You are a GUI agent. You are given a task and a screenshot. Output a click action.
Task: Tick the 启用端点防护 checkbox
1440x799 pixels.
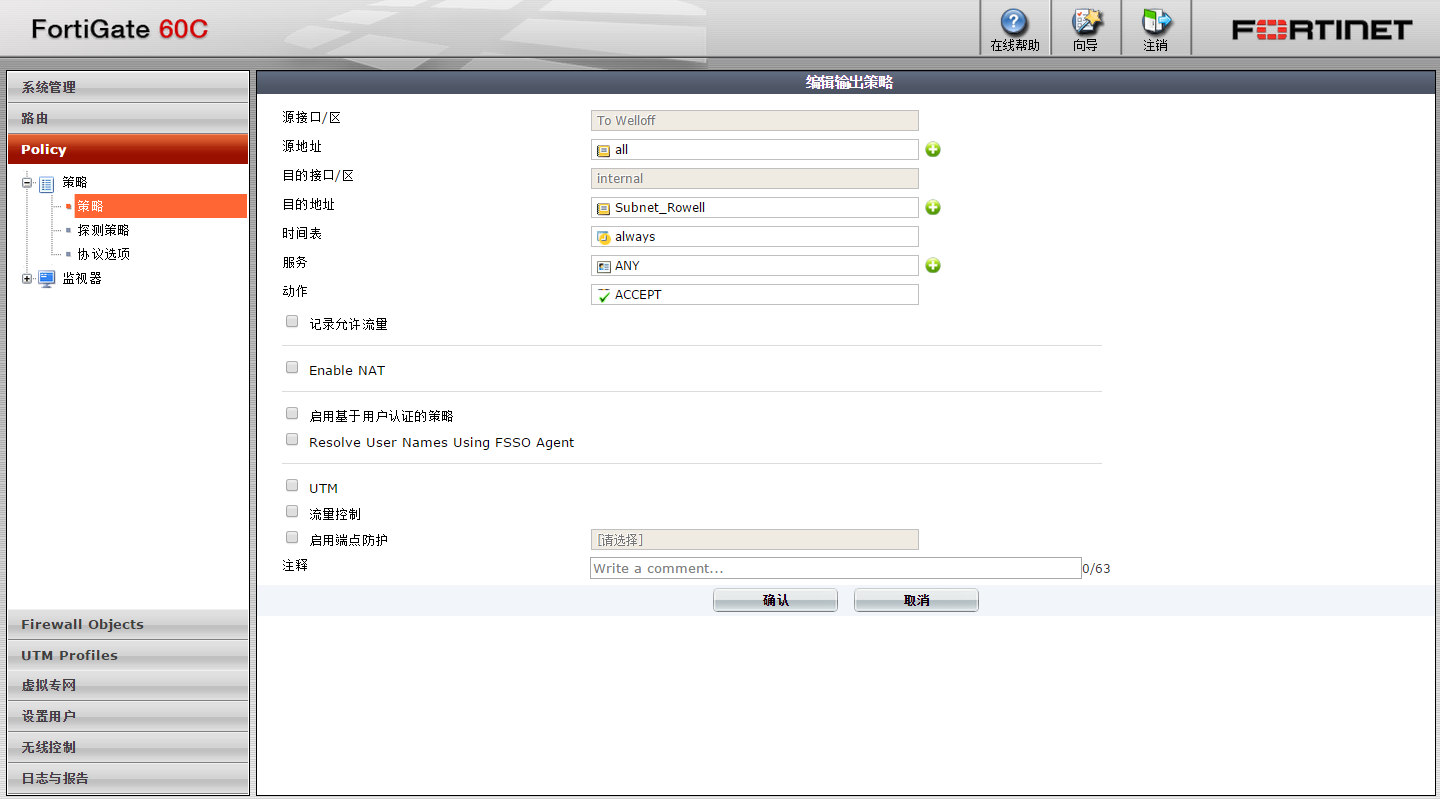pos(292,537)
